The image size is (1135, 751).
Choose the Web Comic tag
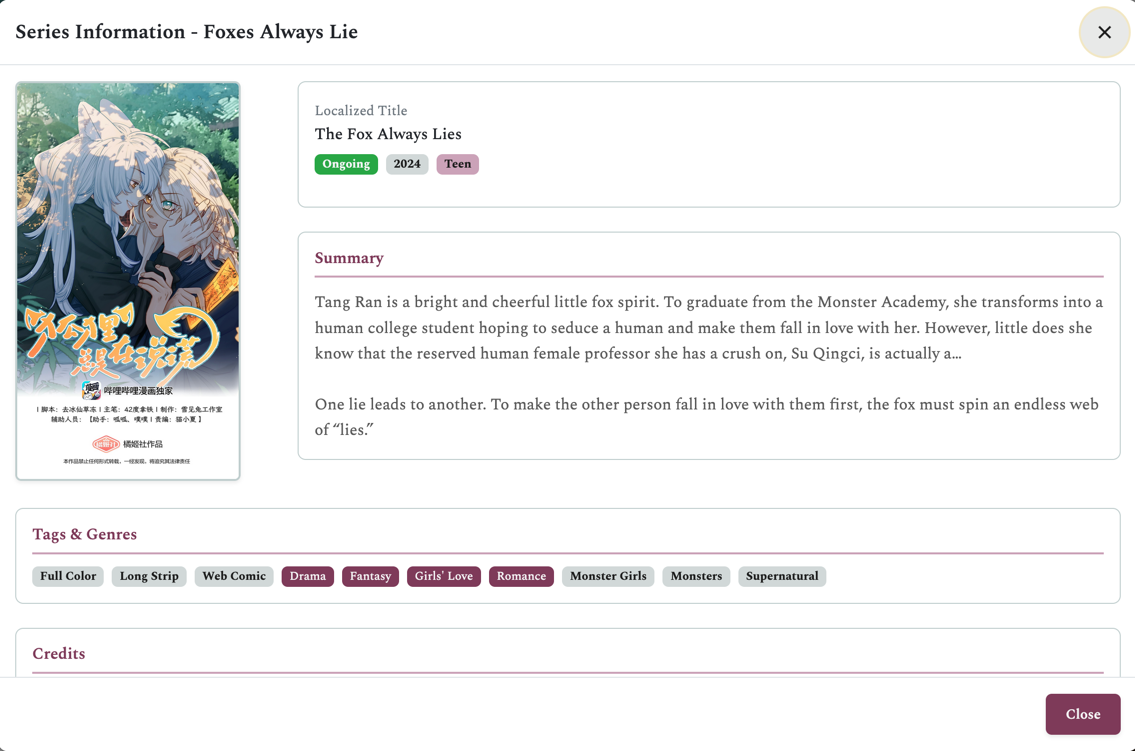coord(234,576)
